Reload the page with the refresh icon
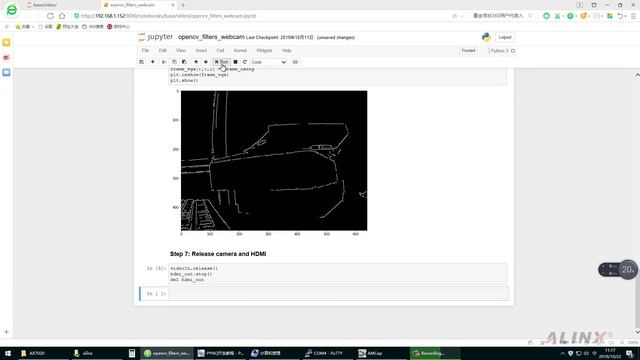Image resolution: width=640 pixels, height=360 pixels. pyautogui.click(x=50, y=16)
